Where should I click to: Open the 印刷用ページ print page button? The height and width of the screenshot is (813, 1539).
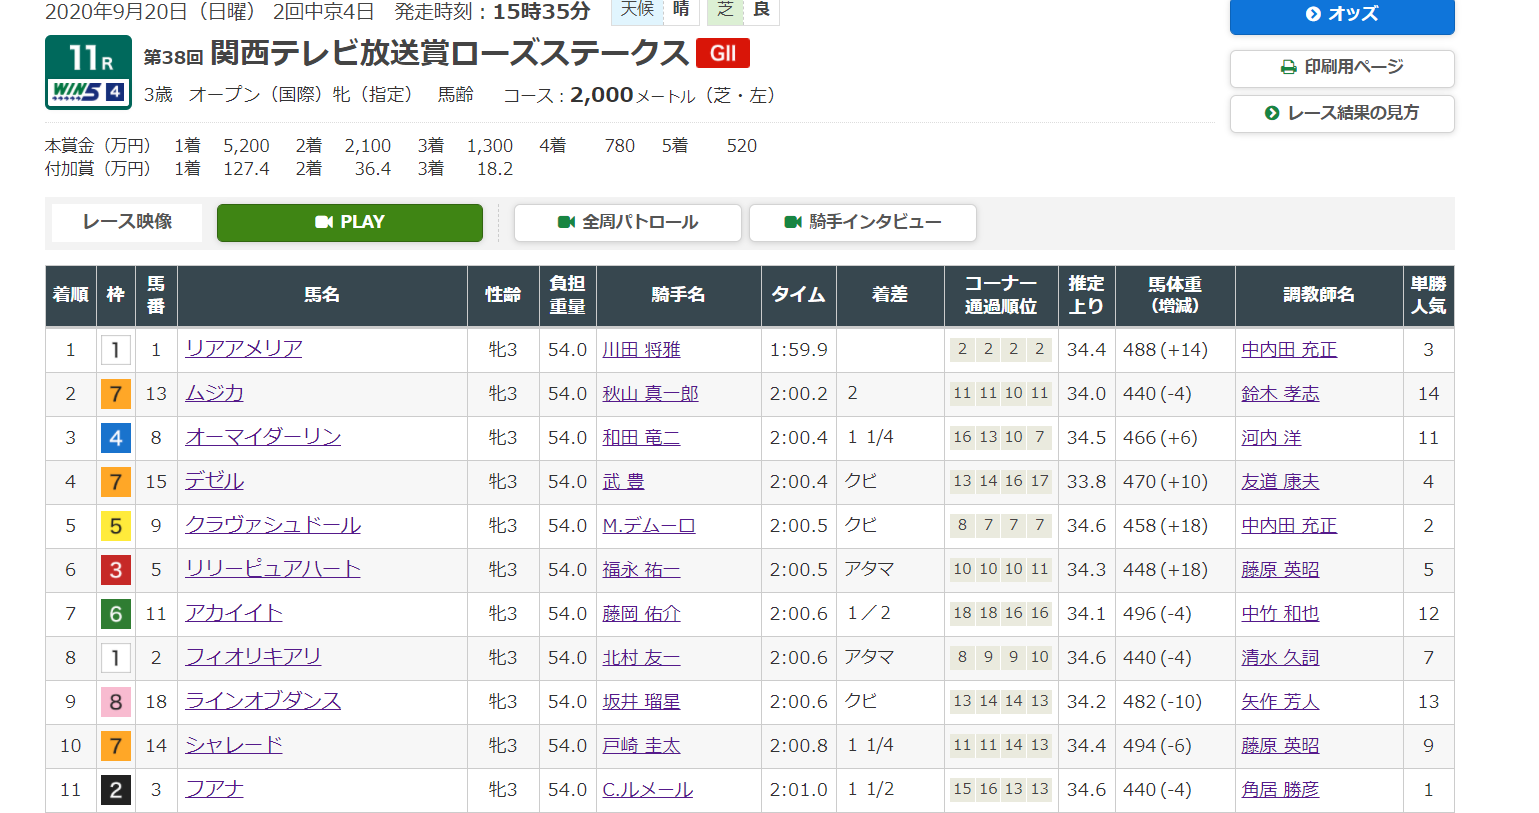(1342, 68)
